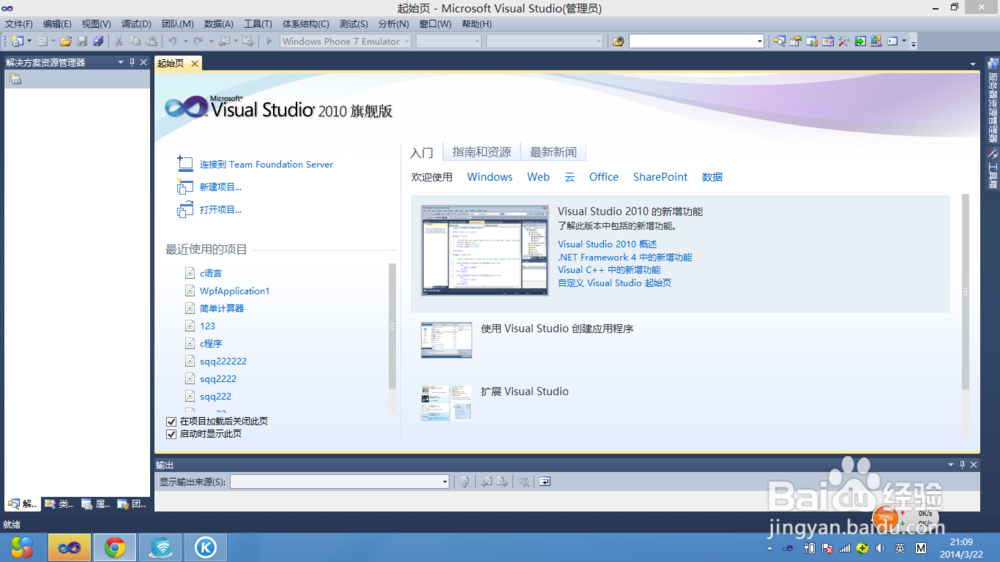The image size is (1000, 562).
Task: Pin the Solution Explorer panel
Action: (x=132, y=63)
